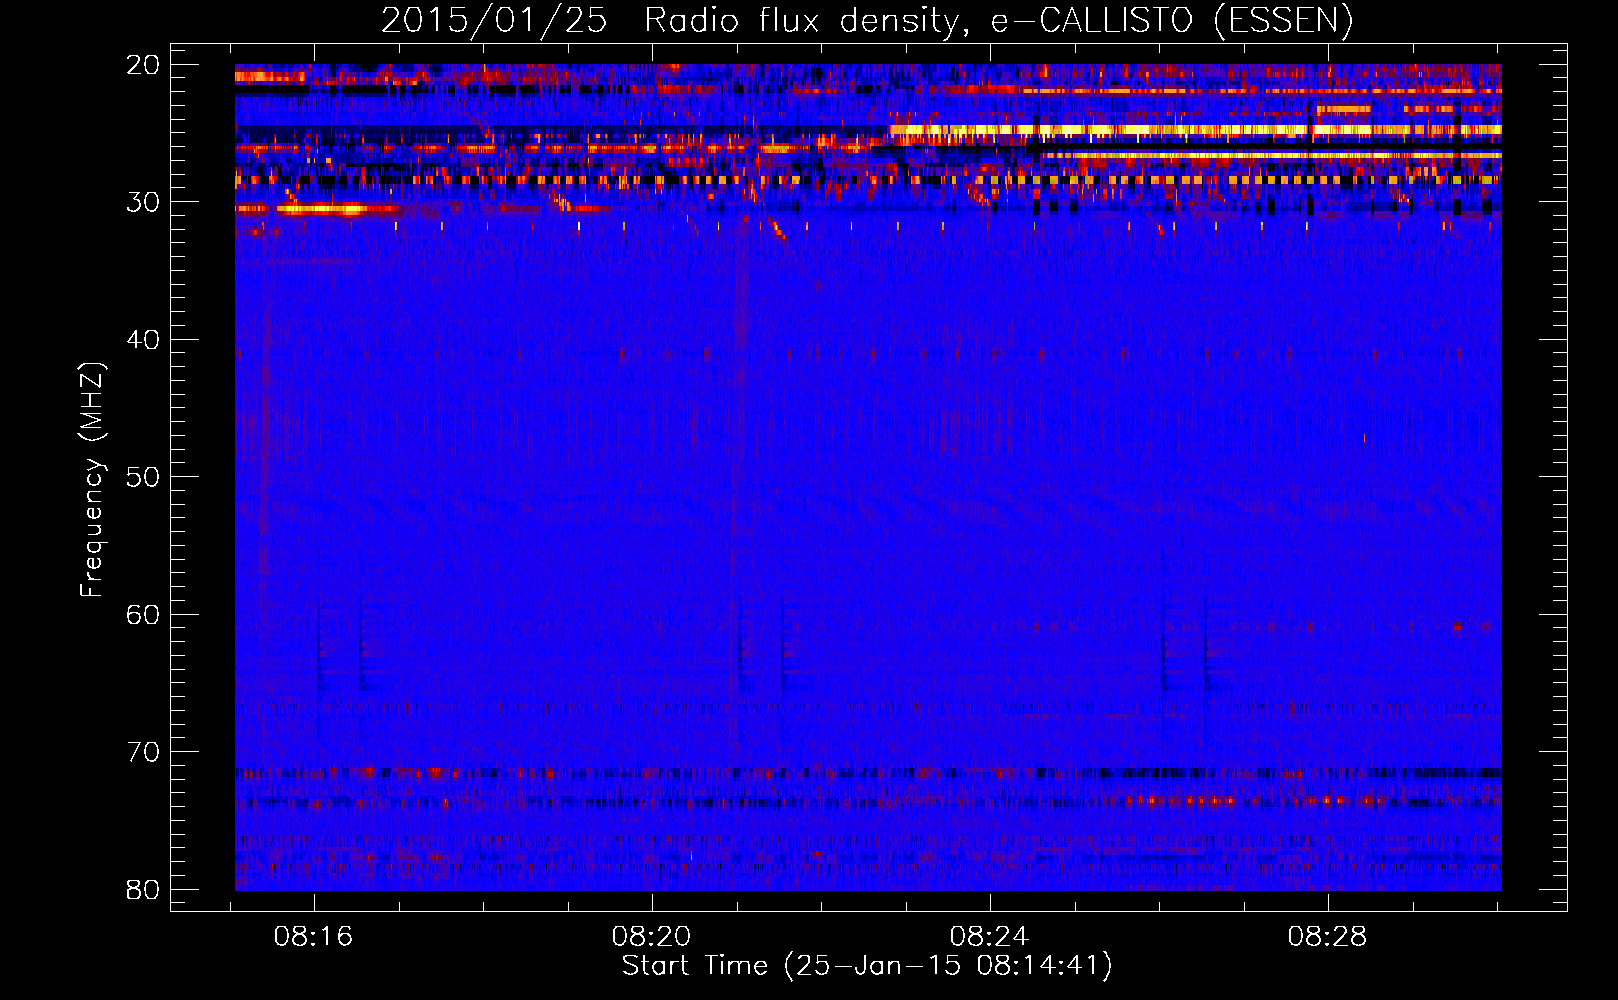Click the plot title '2015/01/25 Radio flux density, e-CALLISTO (ESSEN)'

click(x=867, y=21)
